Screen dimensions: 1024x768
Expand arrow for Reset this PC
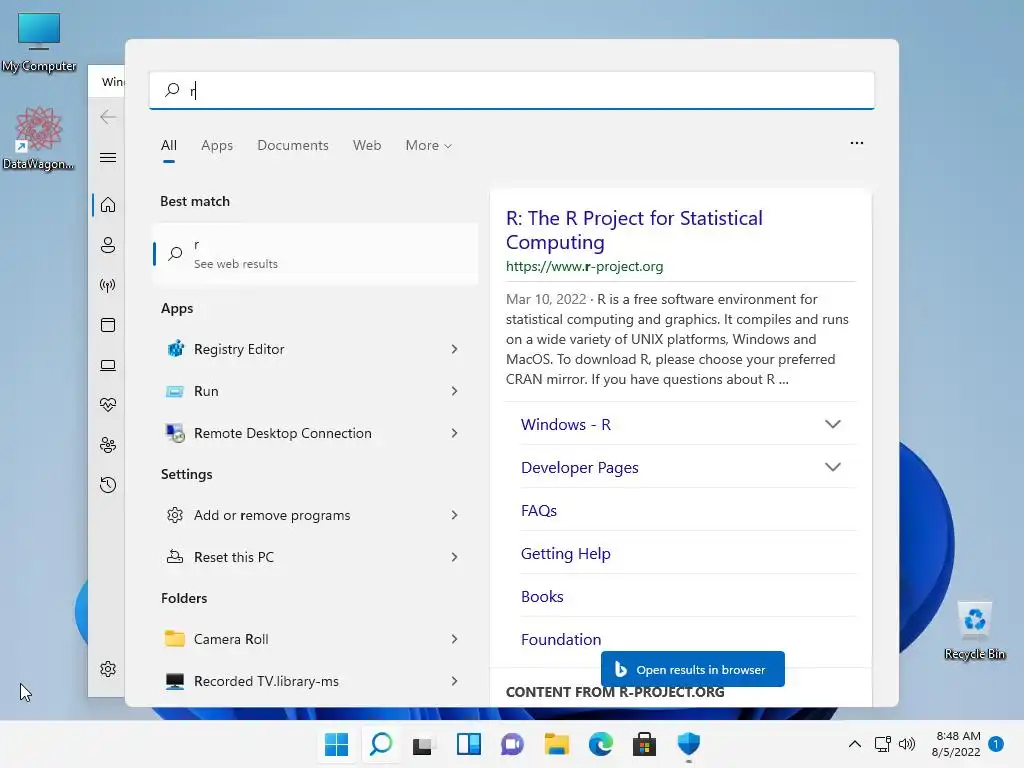pyautogui.click(x=455, y=557)
